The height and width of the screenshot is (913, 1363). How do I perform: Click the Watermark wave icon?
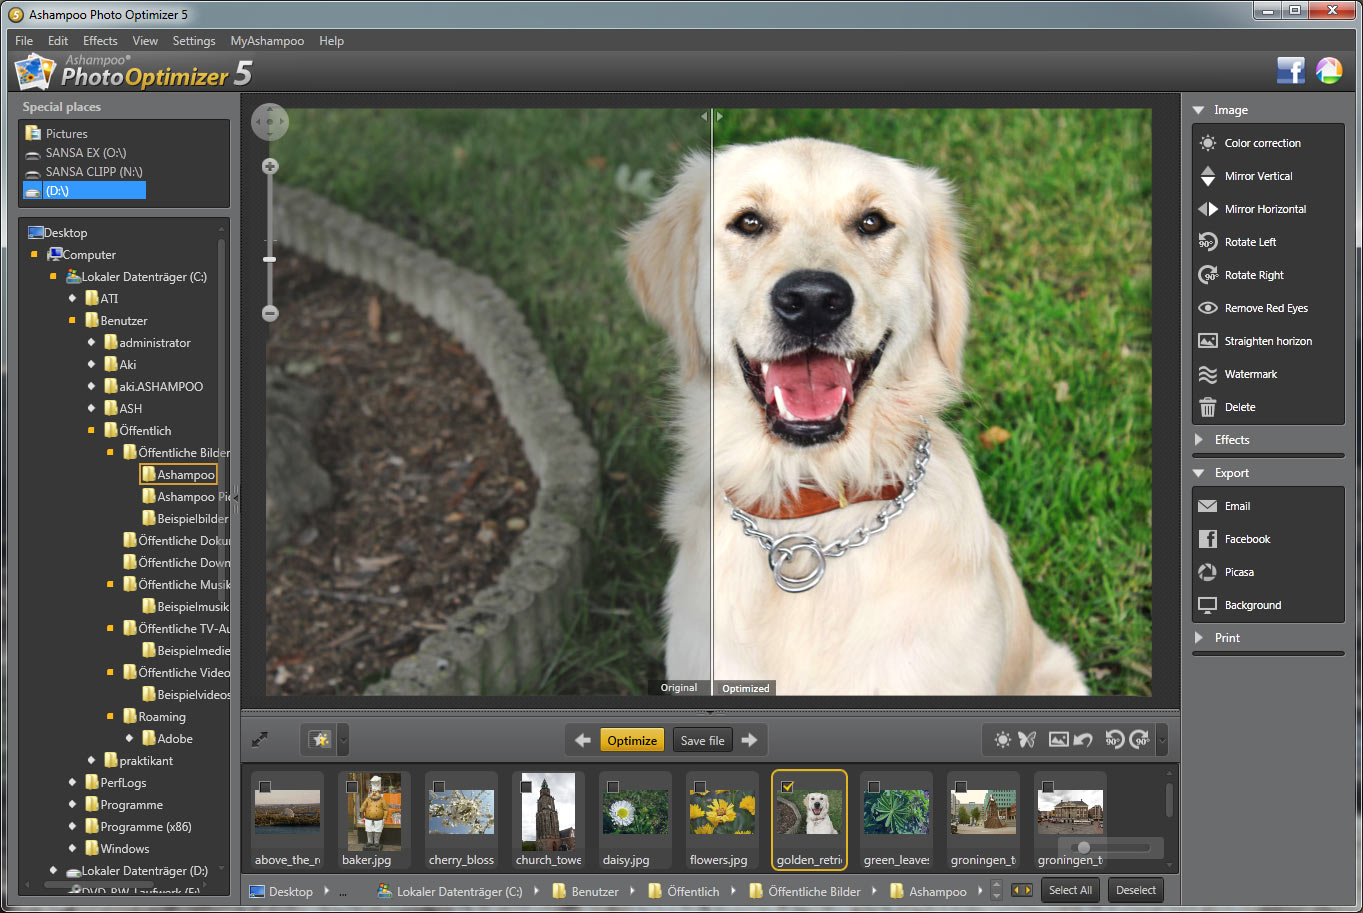tap(1207, 374)
